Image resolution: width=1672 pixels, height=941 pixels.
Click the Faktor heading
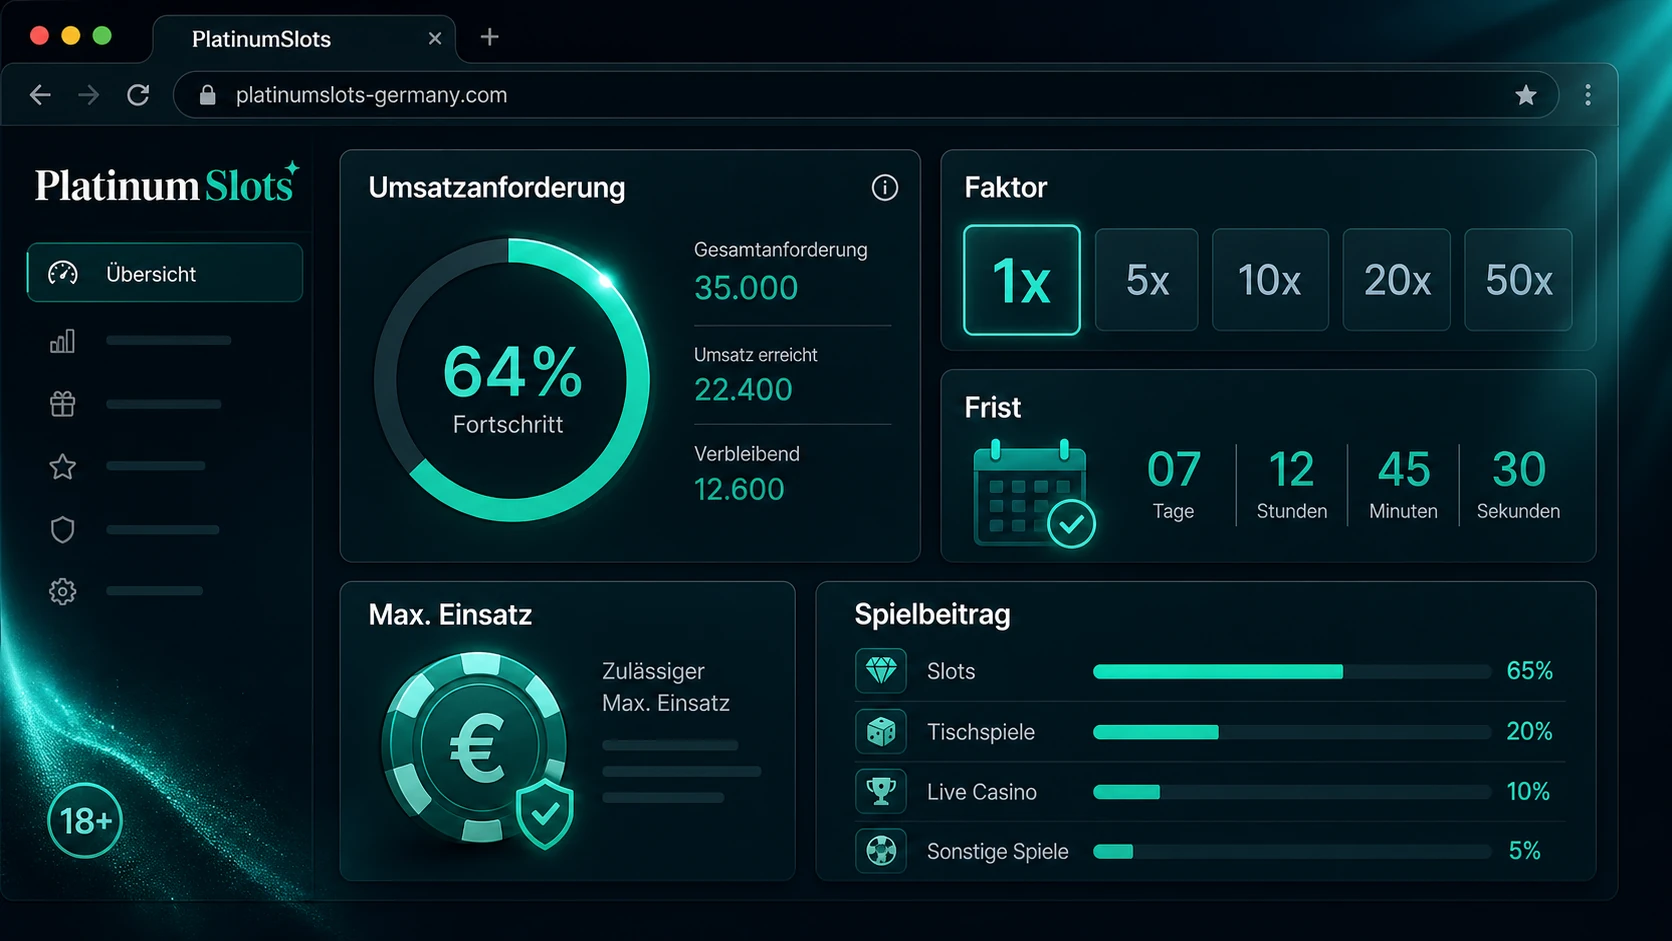pyautogui.click(x=1005, y=187)
